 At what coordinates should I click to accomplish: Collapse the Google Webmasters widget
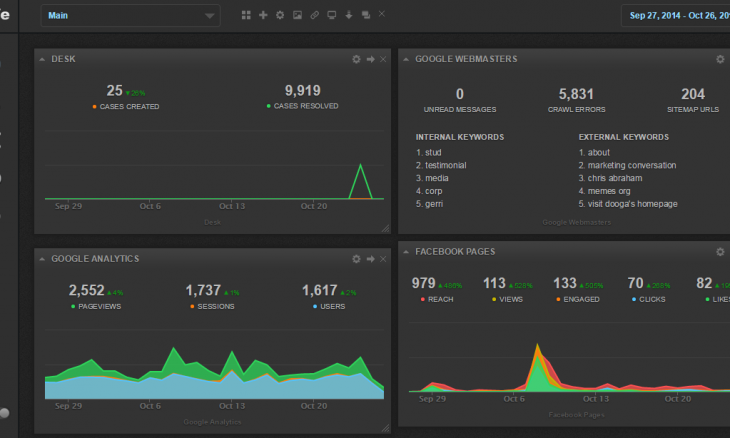(x=406, y=60)
